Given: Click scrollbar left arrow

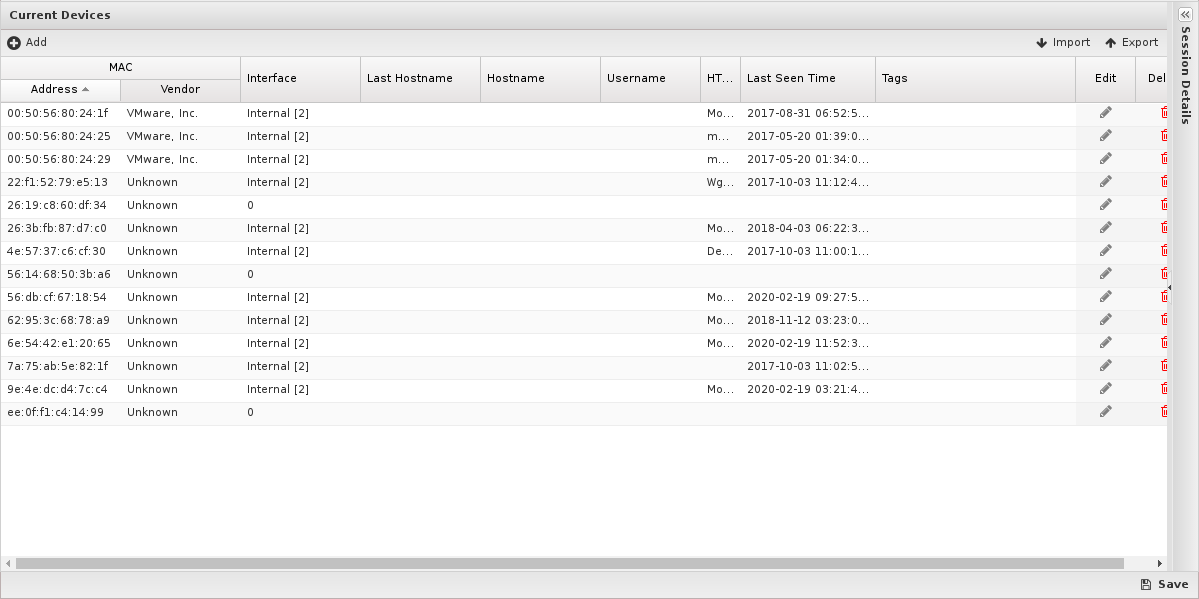Looking at the screenshot, I should [x=8, y=564].
